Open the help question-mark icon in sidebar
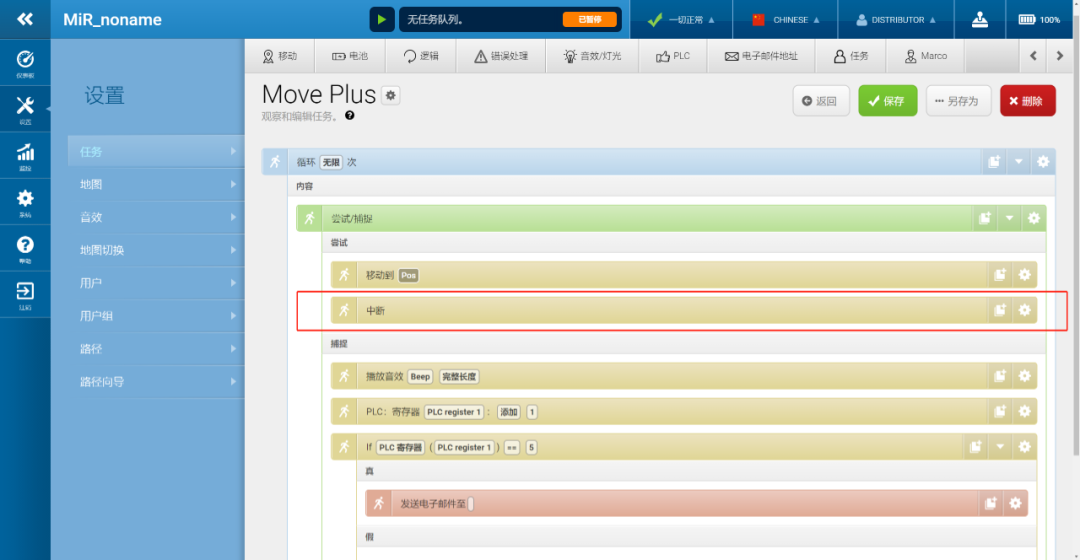Image resolution: width=1080 pixels, height=560 pixels. click(25, 247)
